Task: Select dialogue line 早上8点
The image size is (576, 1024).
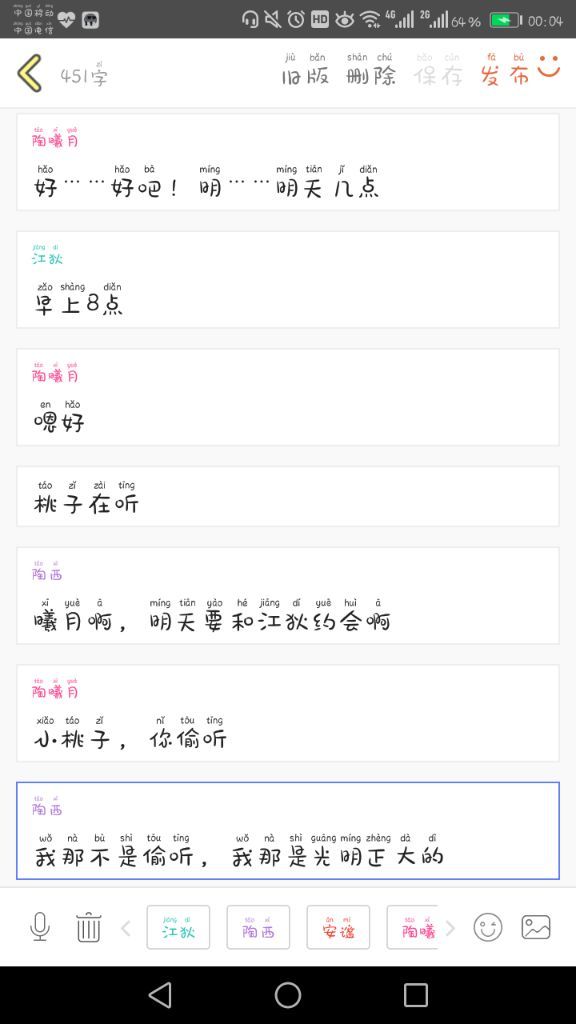Action: pos(288,280)
